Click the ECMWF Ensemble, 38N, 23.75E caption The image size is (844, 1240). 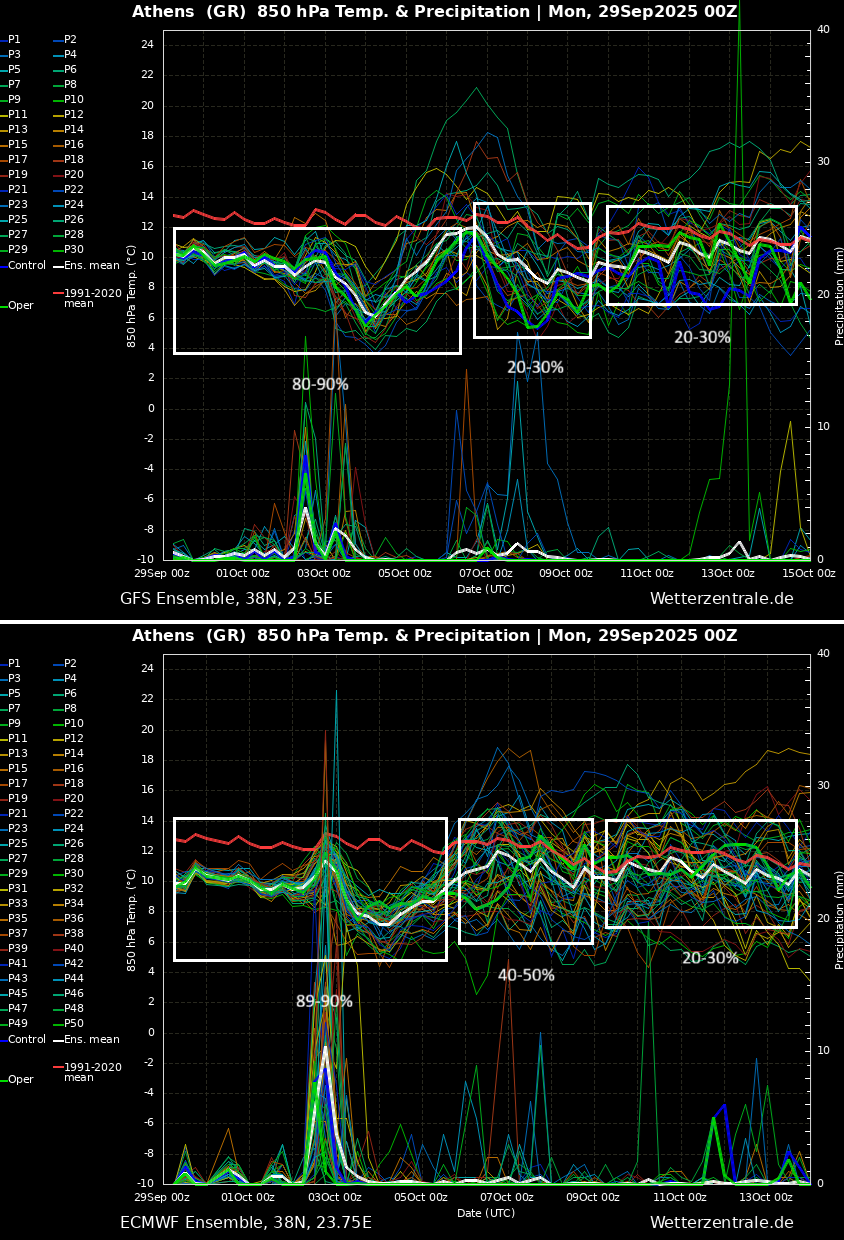point(245,1223)
